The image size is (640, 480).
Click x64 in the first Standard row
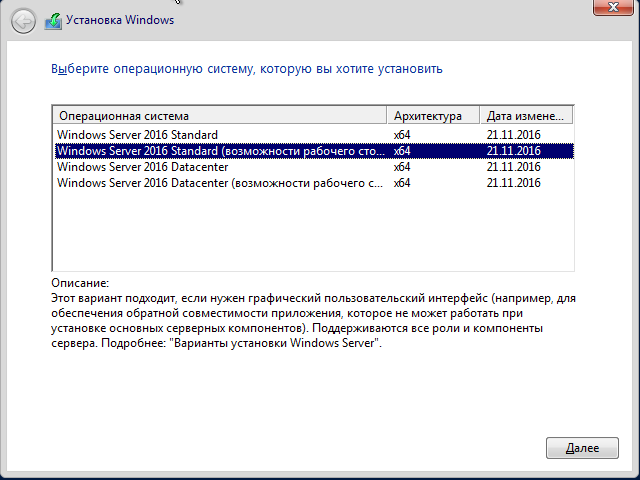pyautogui.click(x=403, y=135)
